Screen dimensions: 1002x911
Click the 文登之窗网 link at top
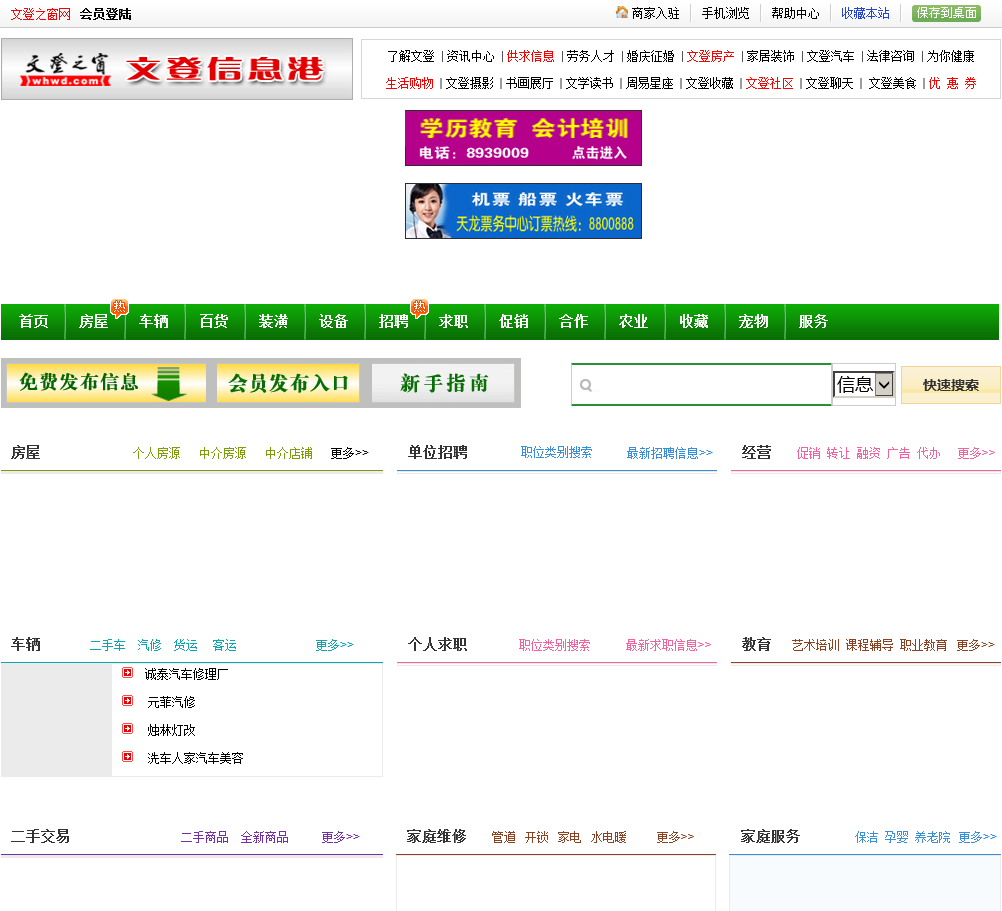coord(40,14)
